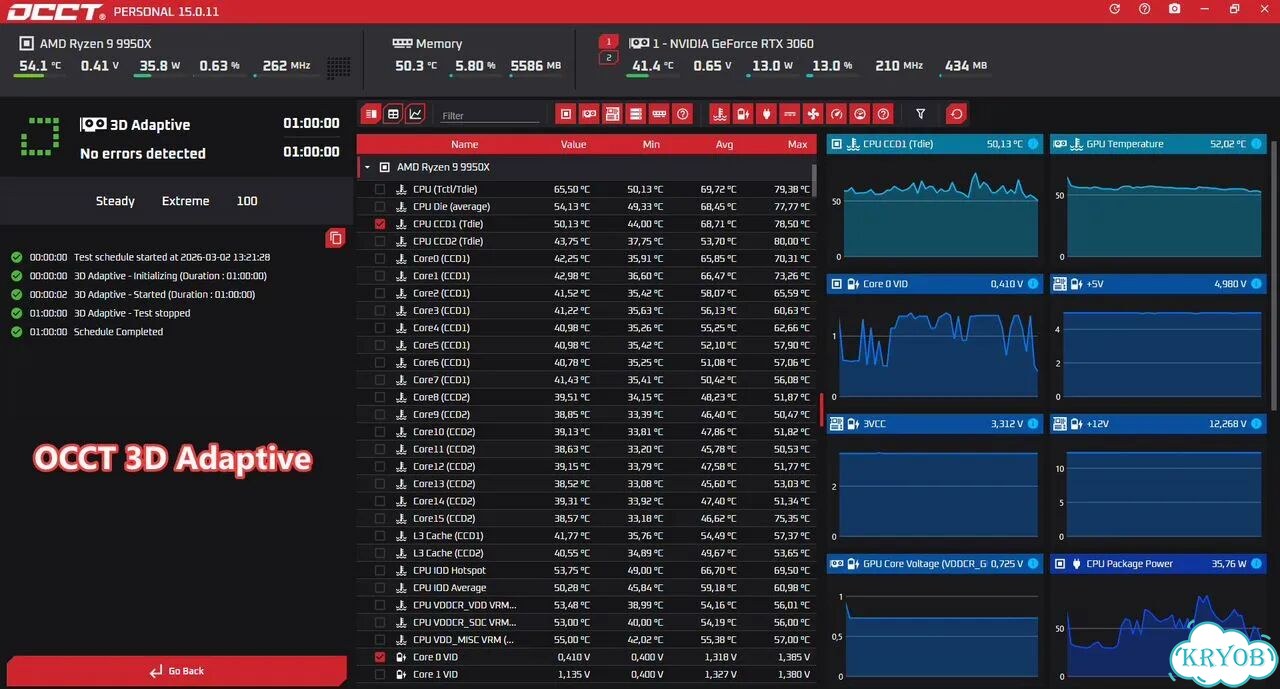Click the CPU Package Power graph title
This screenshot has height=689, width=1280.
[1129, 564]
